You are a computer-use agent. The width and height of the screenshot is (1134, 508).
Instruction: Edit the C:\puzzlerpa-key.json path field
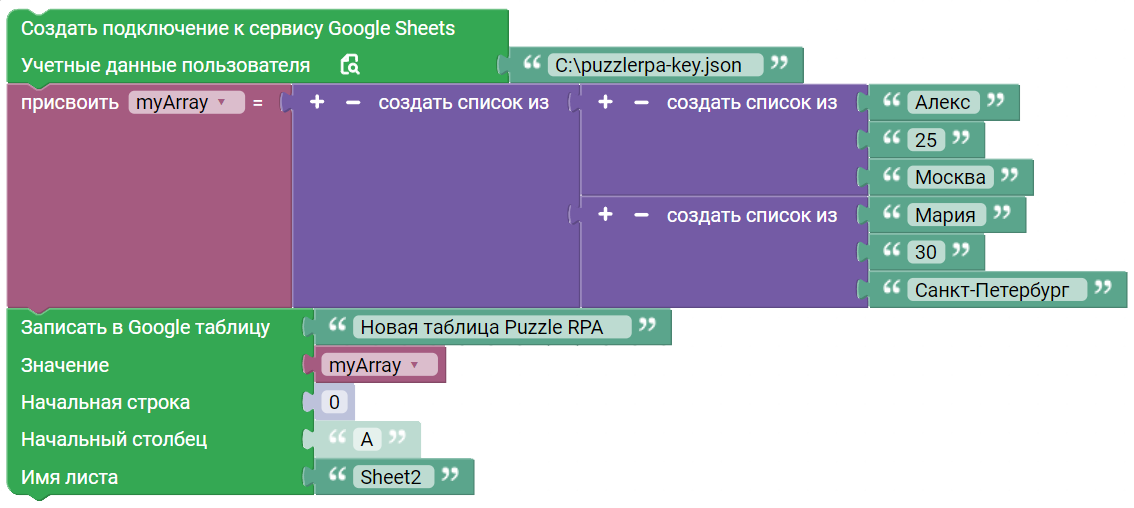[x=655, y=65]
